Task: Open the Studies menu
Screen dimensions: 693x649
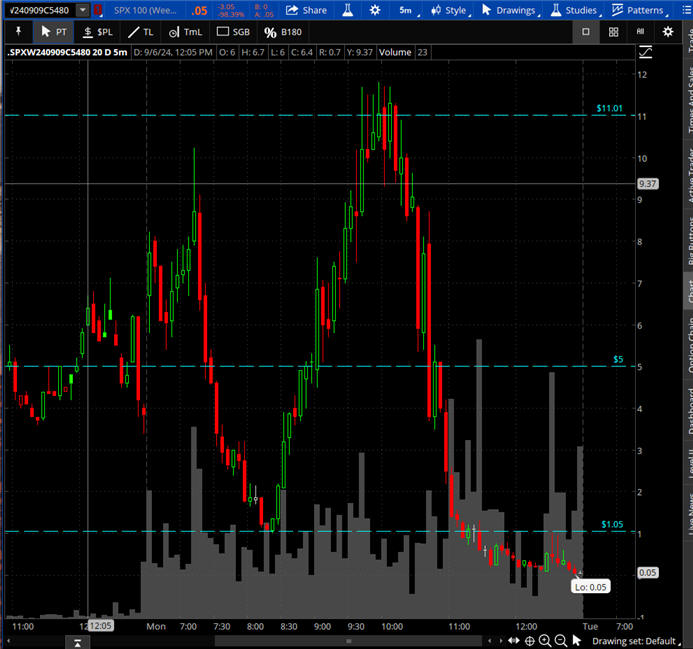Action: (576, 10)
